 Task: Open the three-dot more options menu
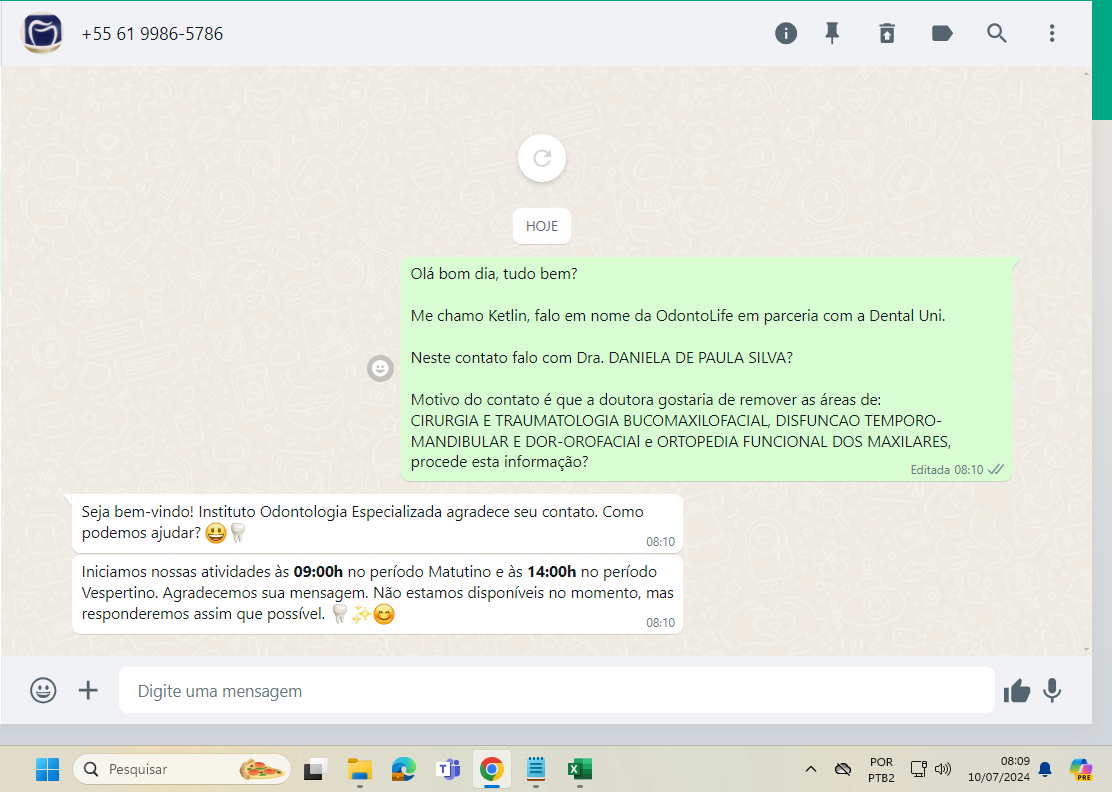tap(1052, 33)
